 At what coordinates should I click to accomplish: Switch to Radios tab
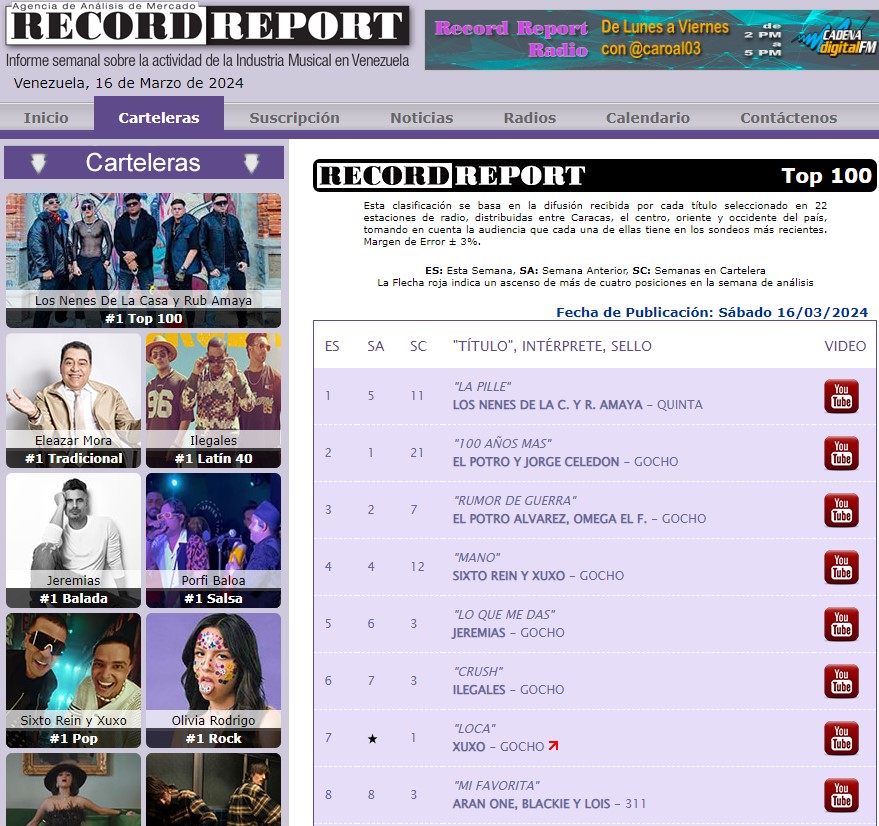coord(530,118)
